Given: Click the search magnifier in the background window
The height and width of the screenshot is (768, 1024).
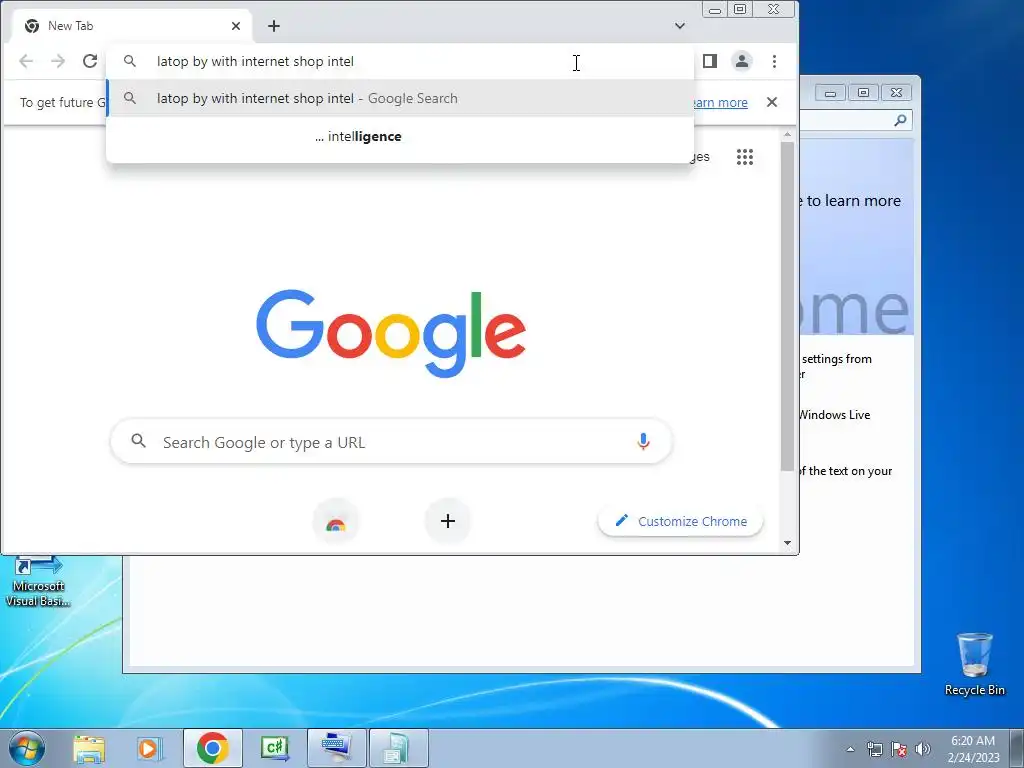Looking at the screenshot, I should (x=901, y=120).
